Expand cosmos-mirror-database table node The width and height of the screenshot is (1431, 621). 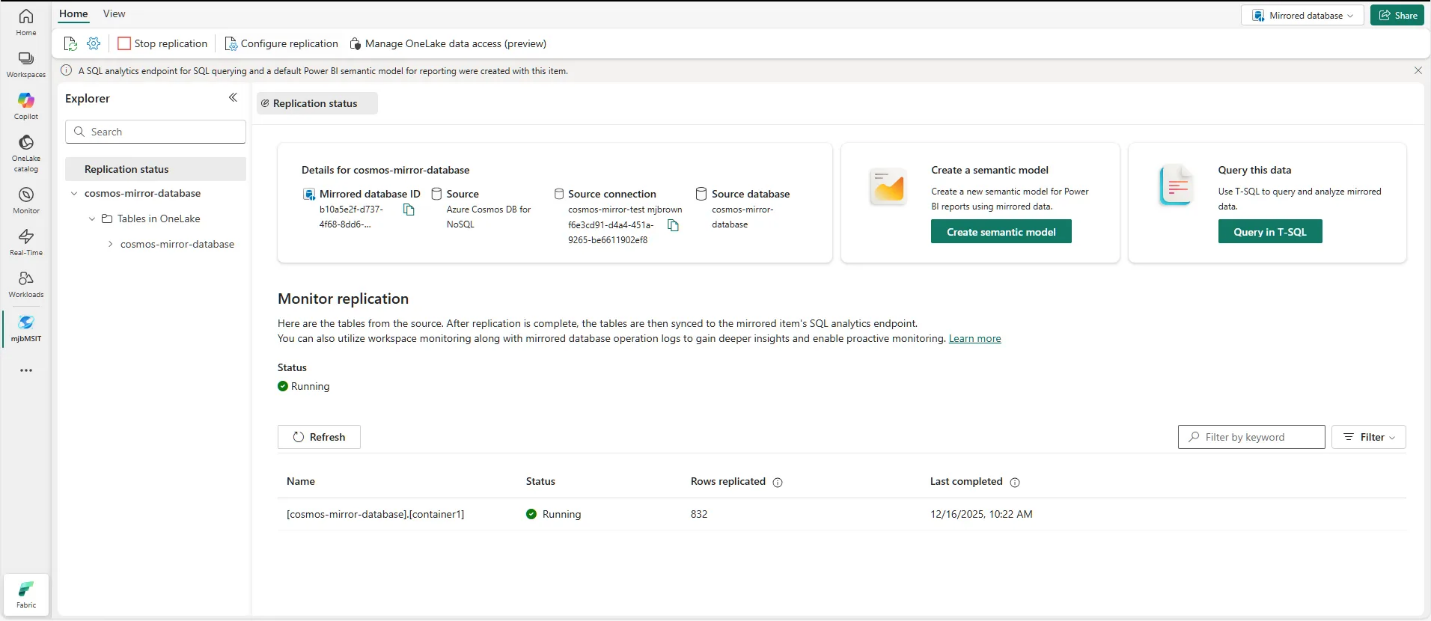pyautogui.click(x=110, y=244)
